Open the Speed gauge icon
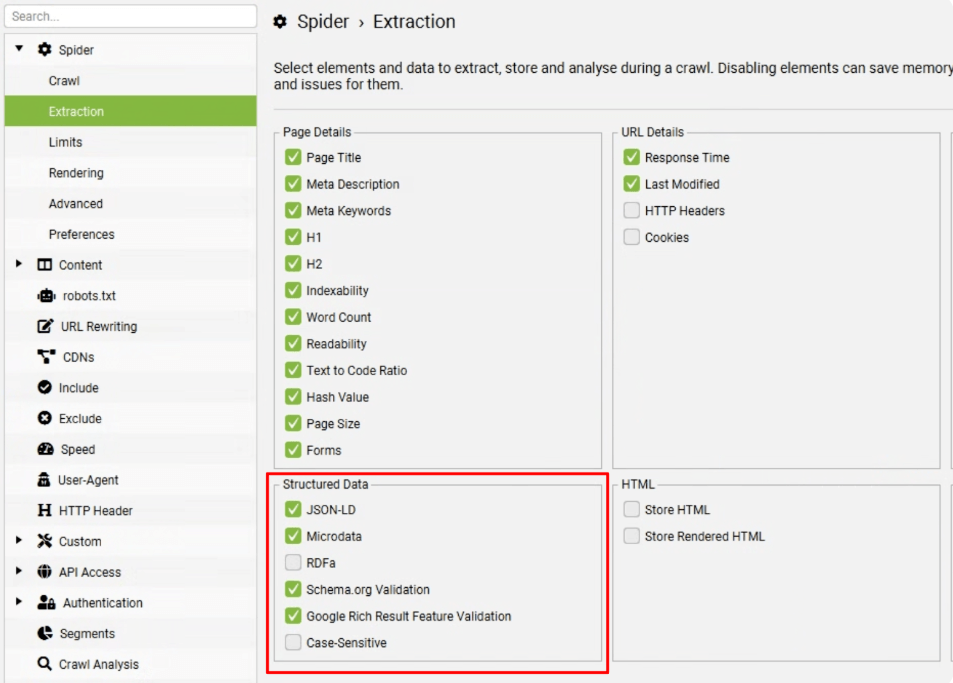 click(x=46, y=449)
